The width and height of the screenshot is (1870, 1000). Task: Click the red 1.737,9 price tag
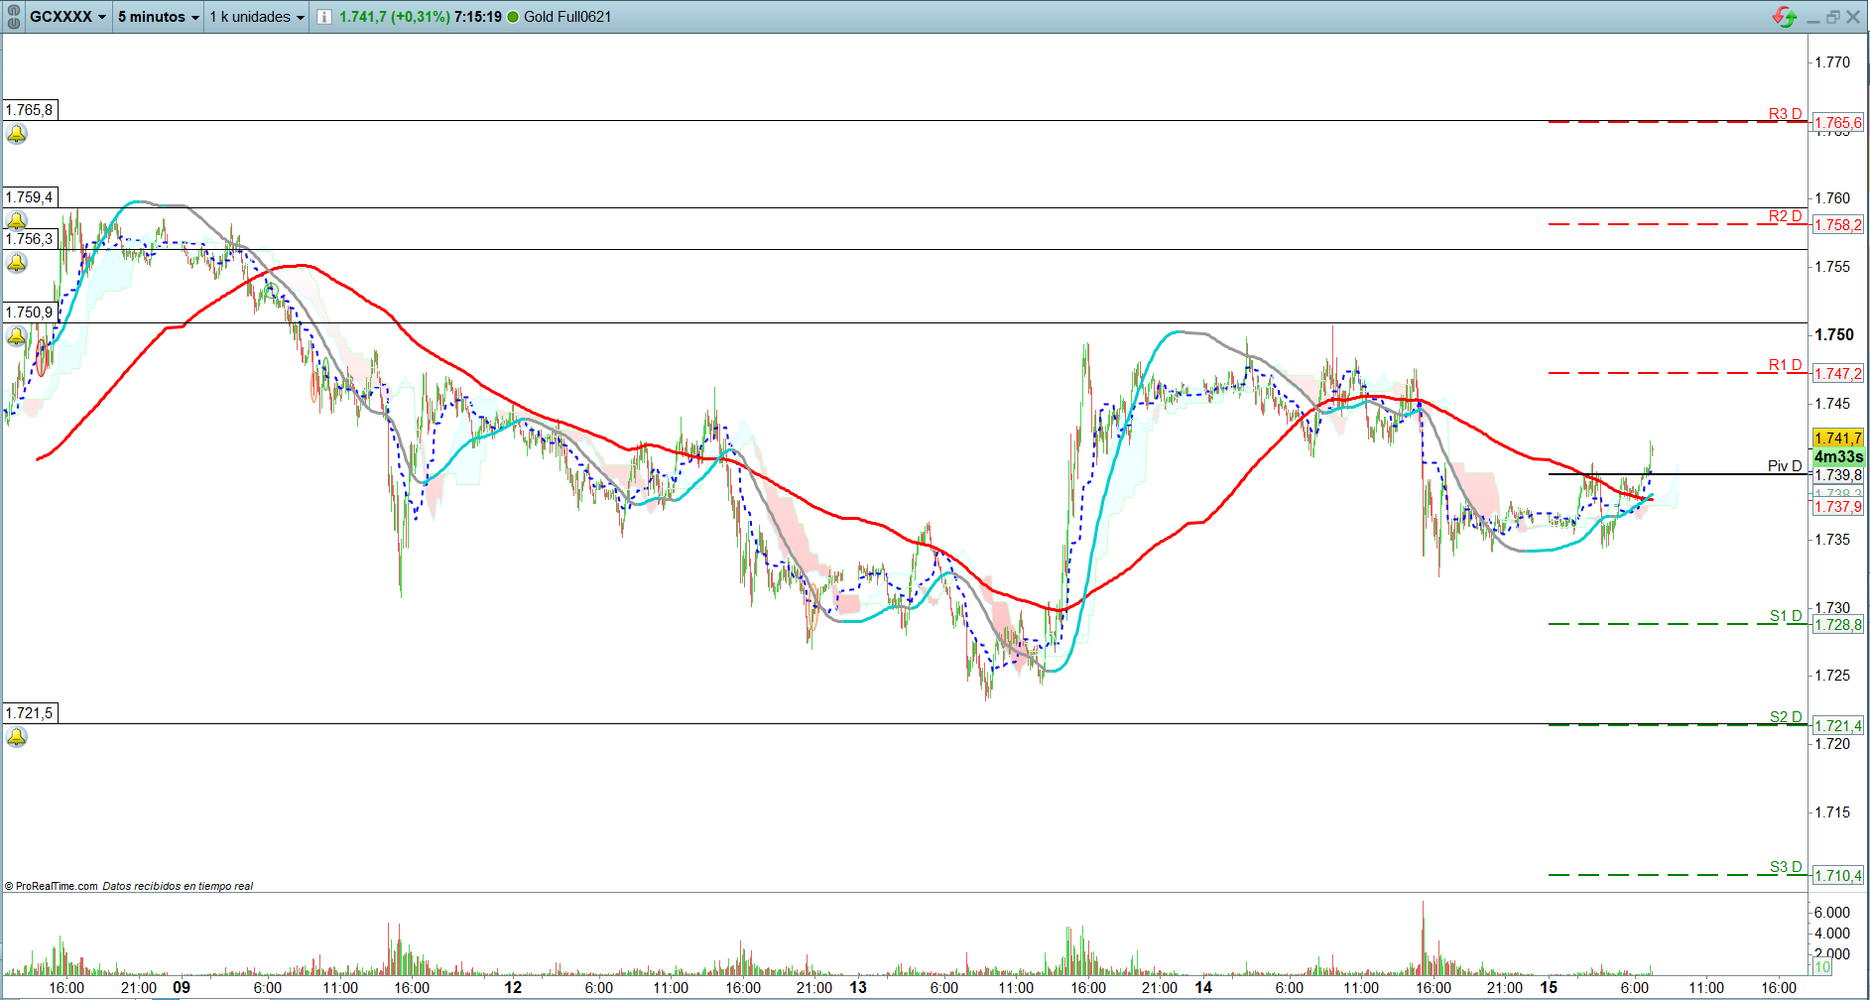tap(1838, 507)
